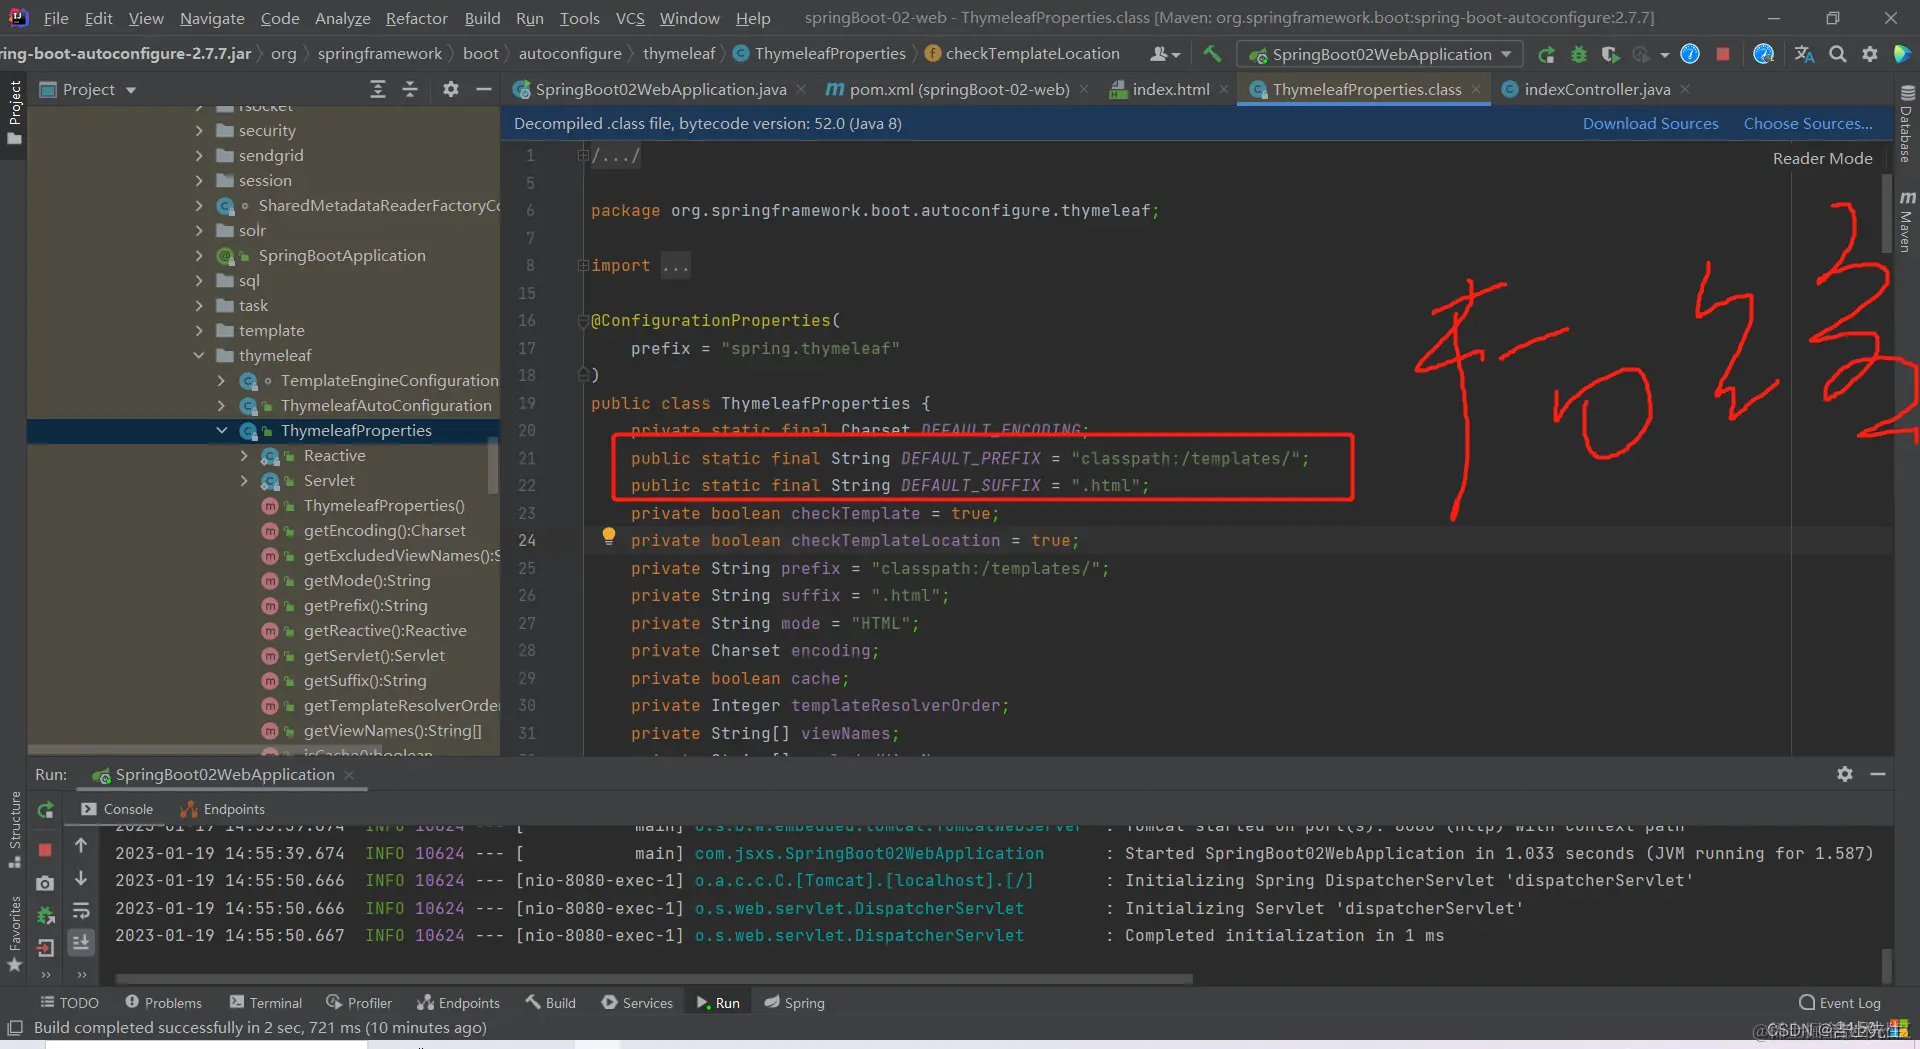Collapse all nodes in Project panel

[x=410, y=90]
